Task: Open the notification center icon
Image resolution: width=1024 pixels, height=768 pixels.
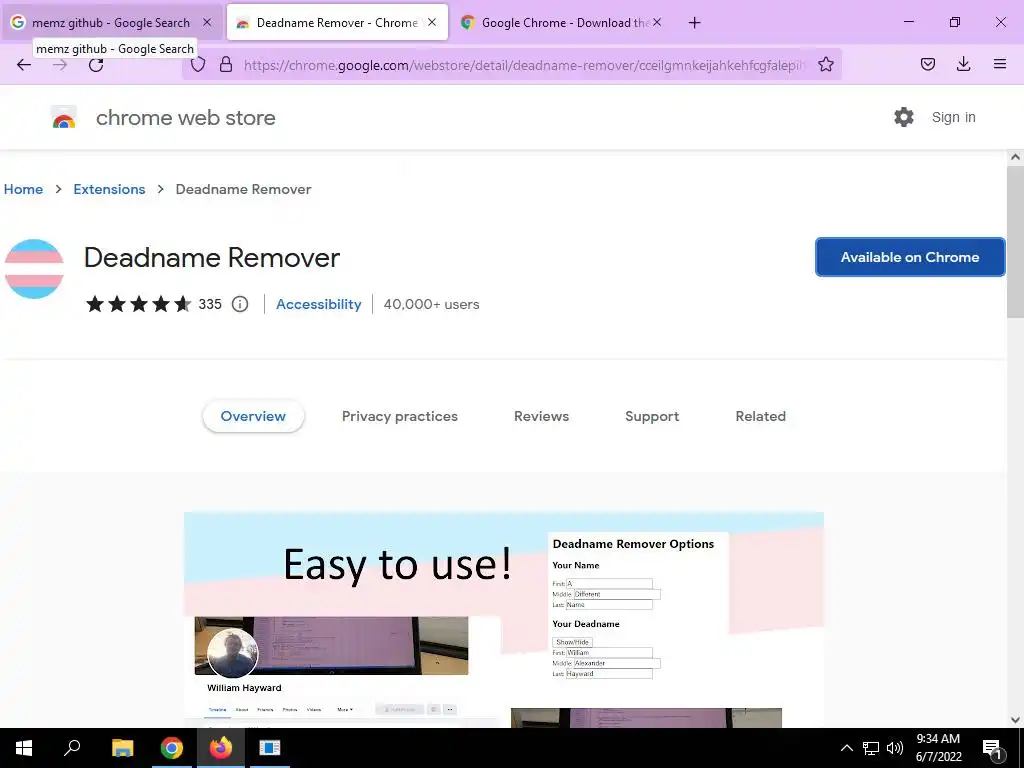Action: click(993, 748)
